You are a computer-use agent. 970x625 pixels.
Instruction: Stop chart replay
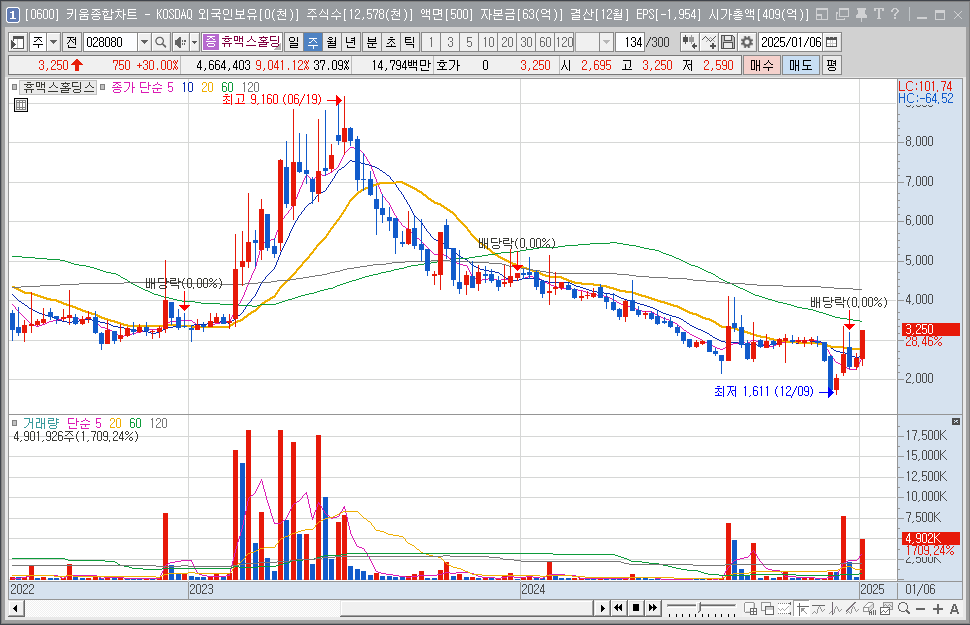636,608
